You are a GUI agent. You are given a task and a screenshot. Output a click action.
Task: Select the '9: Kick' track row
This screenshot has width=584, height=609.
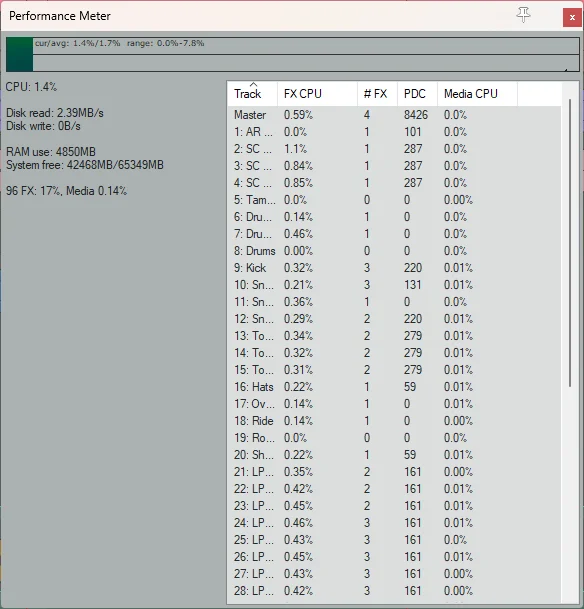(394, 268)
